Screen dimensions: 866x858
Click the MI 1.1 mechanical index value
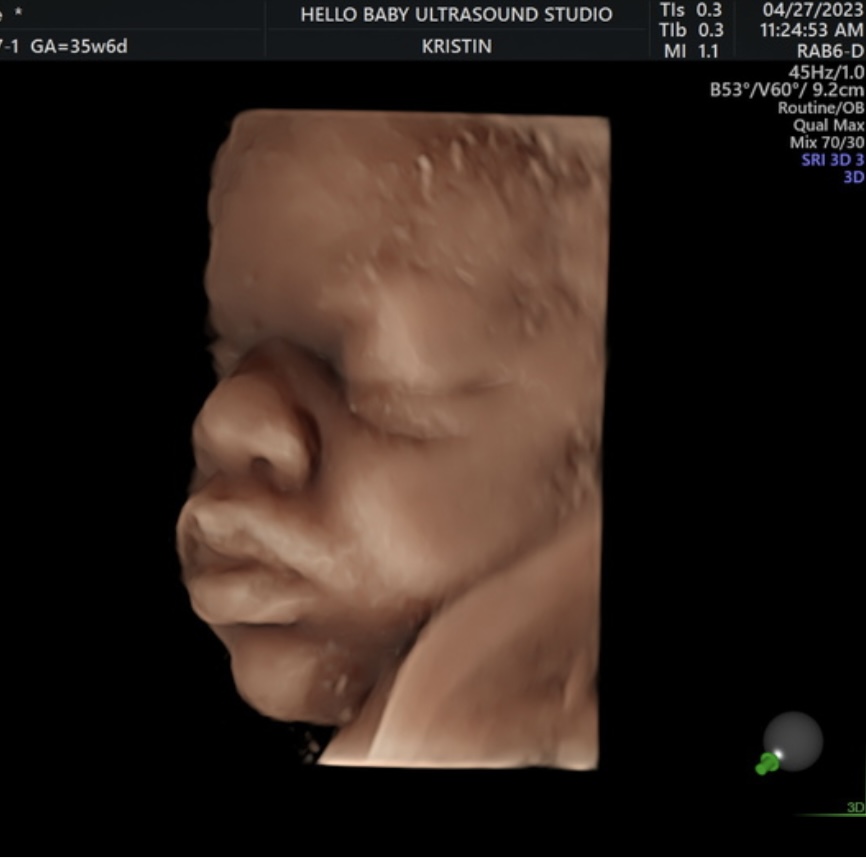click(692, 50)
